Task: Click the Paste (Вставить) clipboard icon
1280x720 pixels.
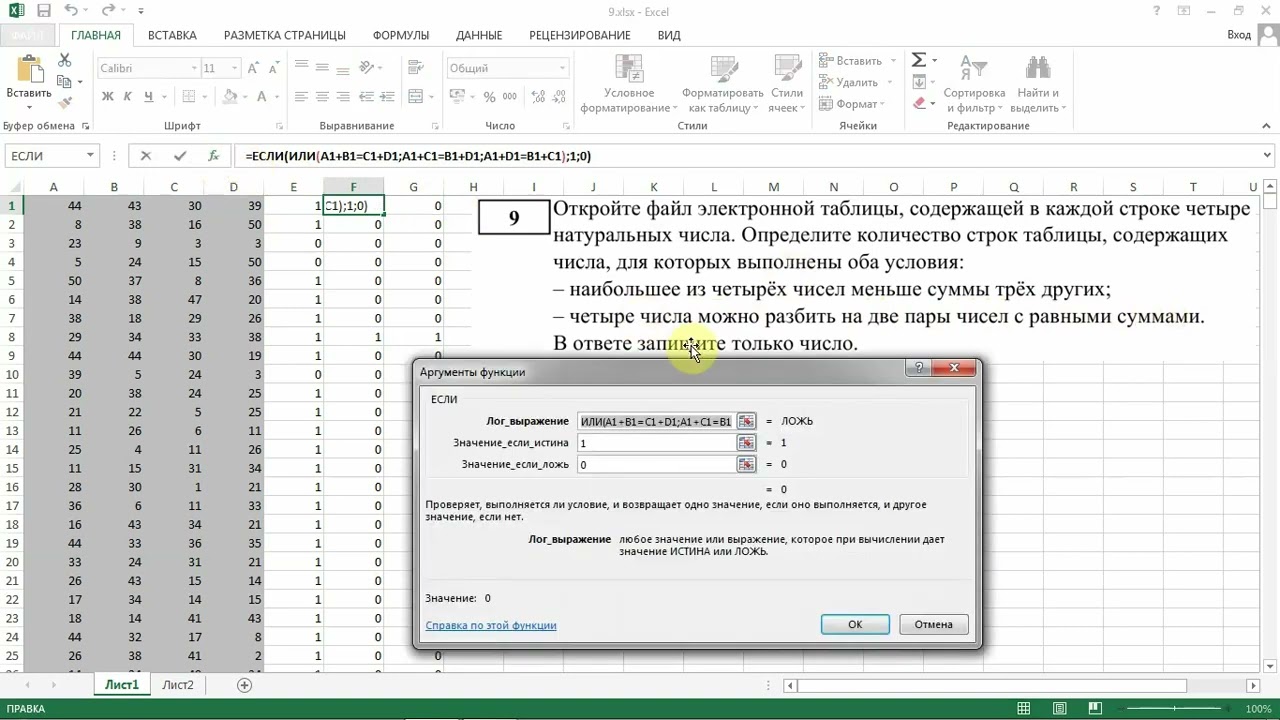Action: pyautogui.click(x=29, y=70)
